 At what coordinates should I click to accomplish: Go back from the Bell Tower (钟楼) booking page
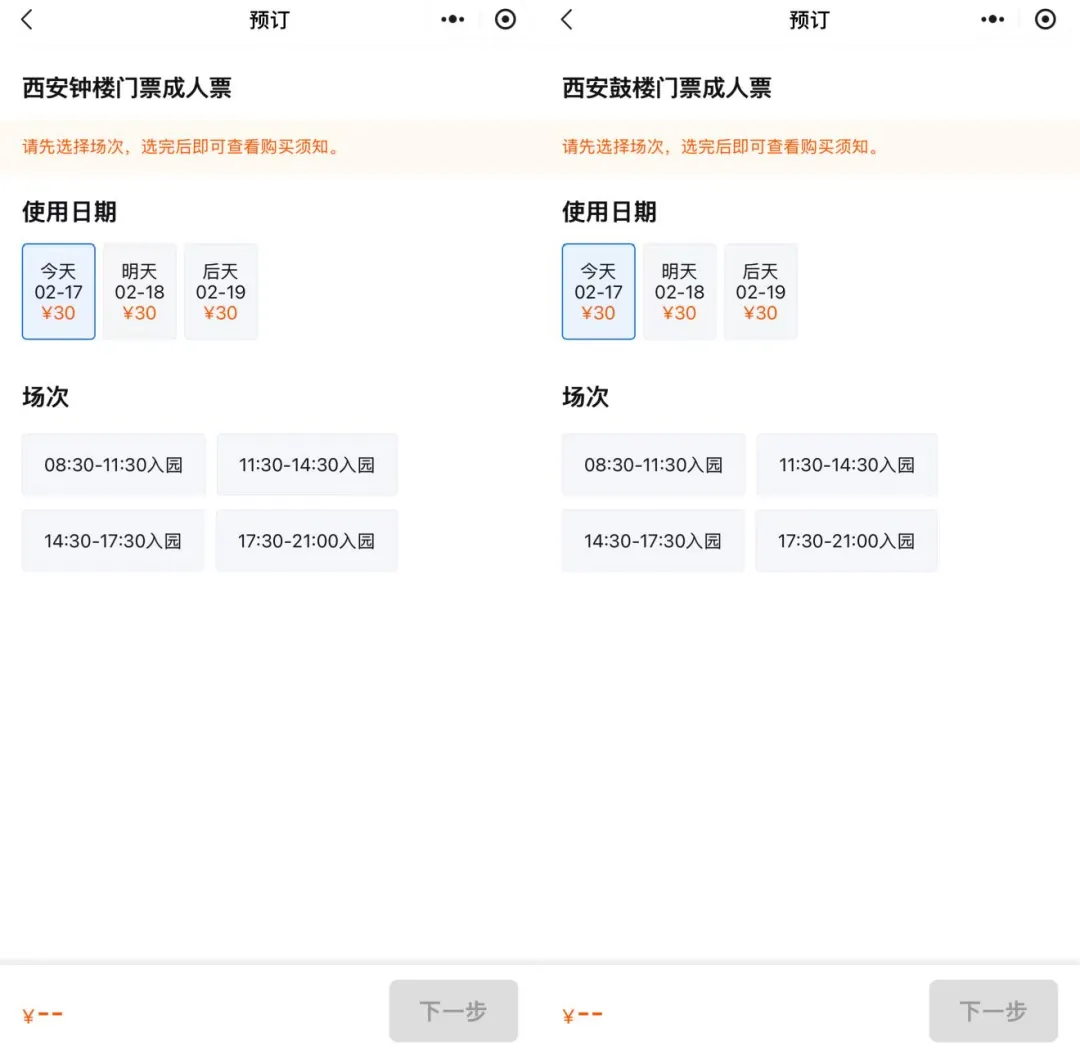(x=27, y=19)
